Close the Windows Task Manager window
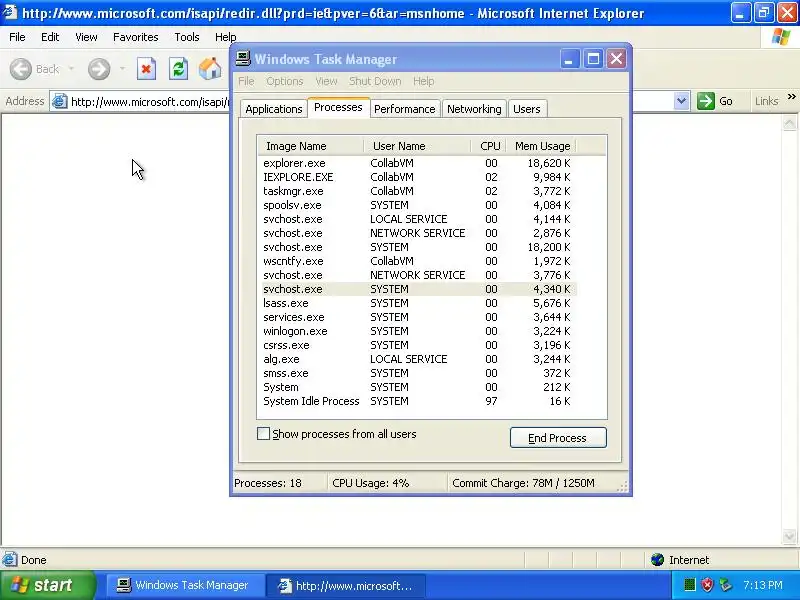The height and width of the screenshot is (600, 800). (x=616, y=59)
